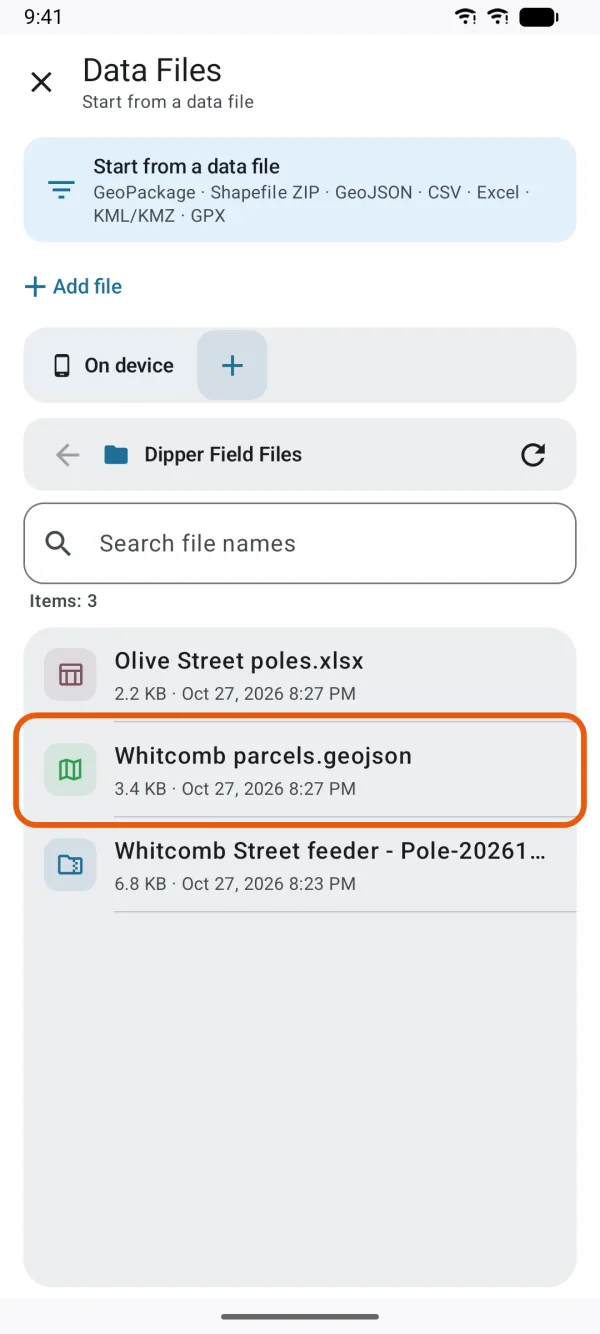Tap the blue Dipper Field Files folder icon
Viewport: 600px width, 1334px height.
point(117,455)
